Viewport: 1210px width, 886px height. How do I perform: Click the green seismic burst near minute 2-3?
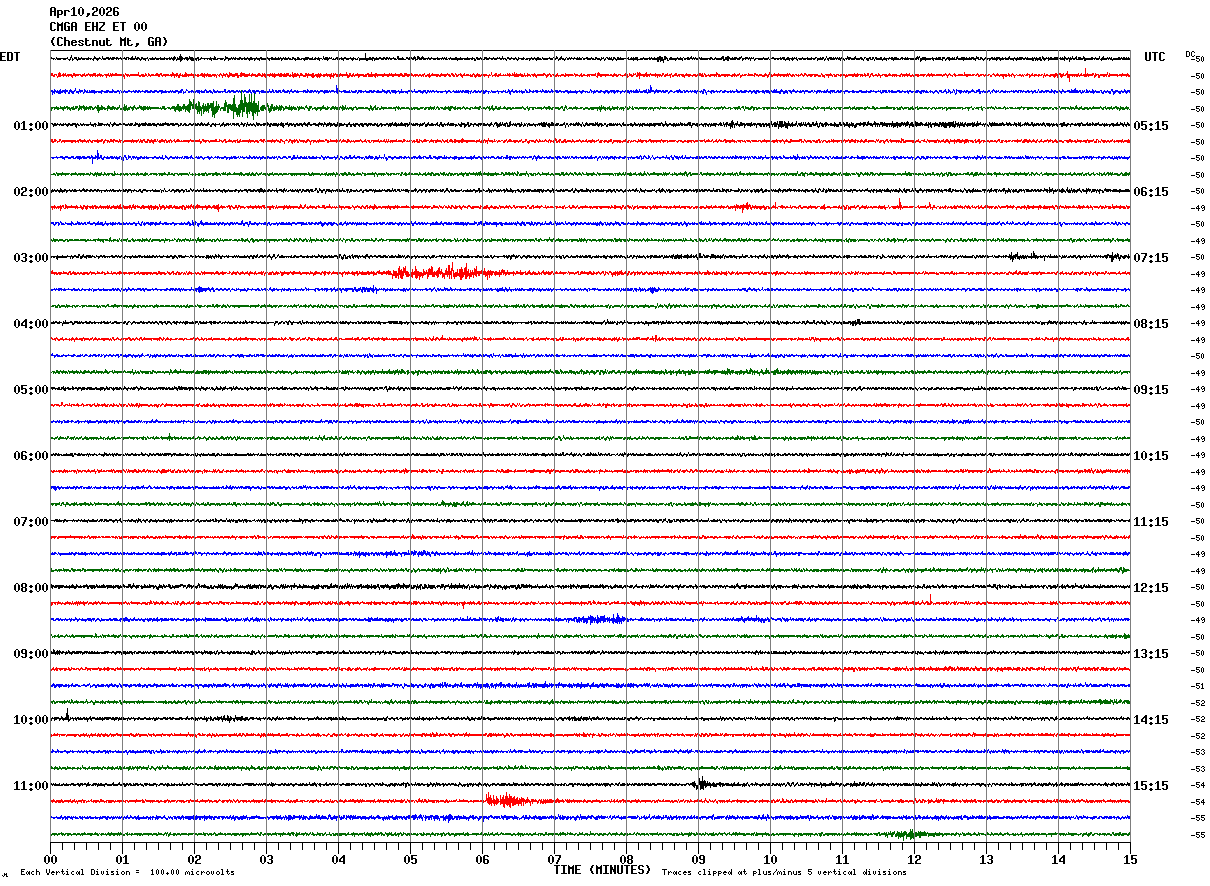point(222,106)
